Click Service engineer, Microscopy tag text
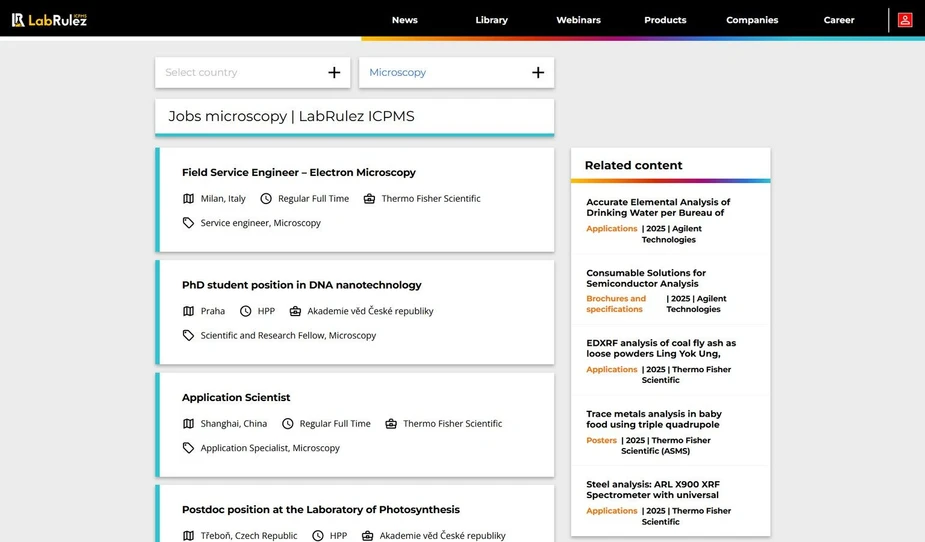The image size is (925, 542). coord(260,223)
